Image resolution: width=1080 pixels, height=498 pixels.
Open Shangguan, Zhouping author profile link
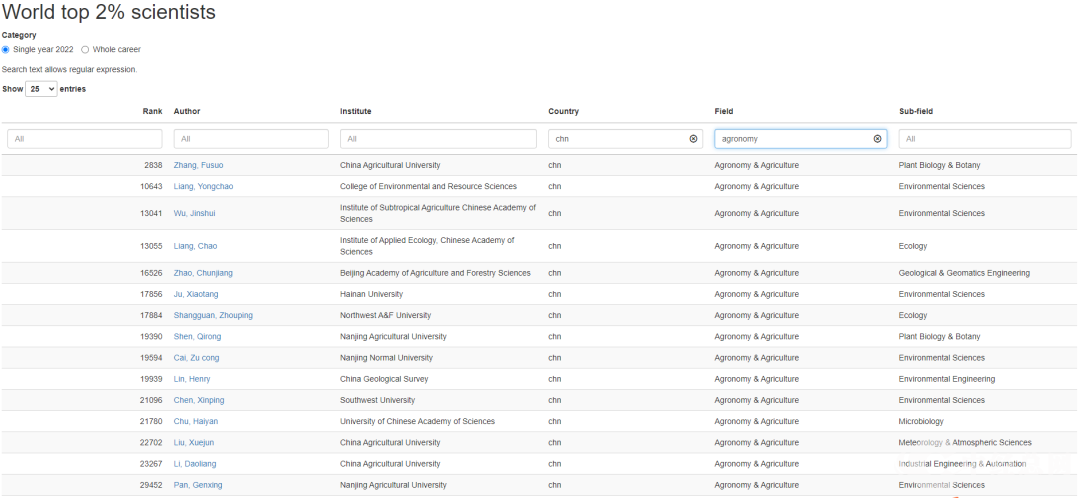coord(213,315)
